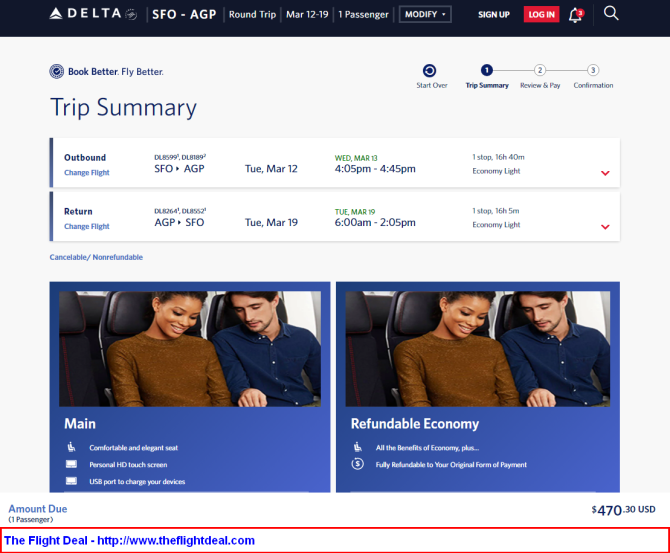Select step 3 Confirmation circle
The image size is (670, 553).
[x=593, y=70]
